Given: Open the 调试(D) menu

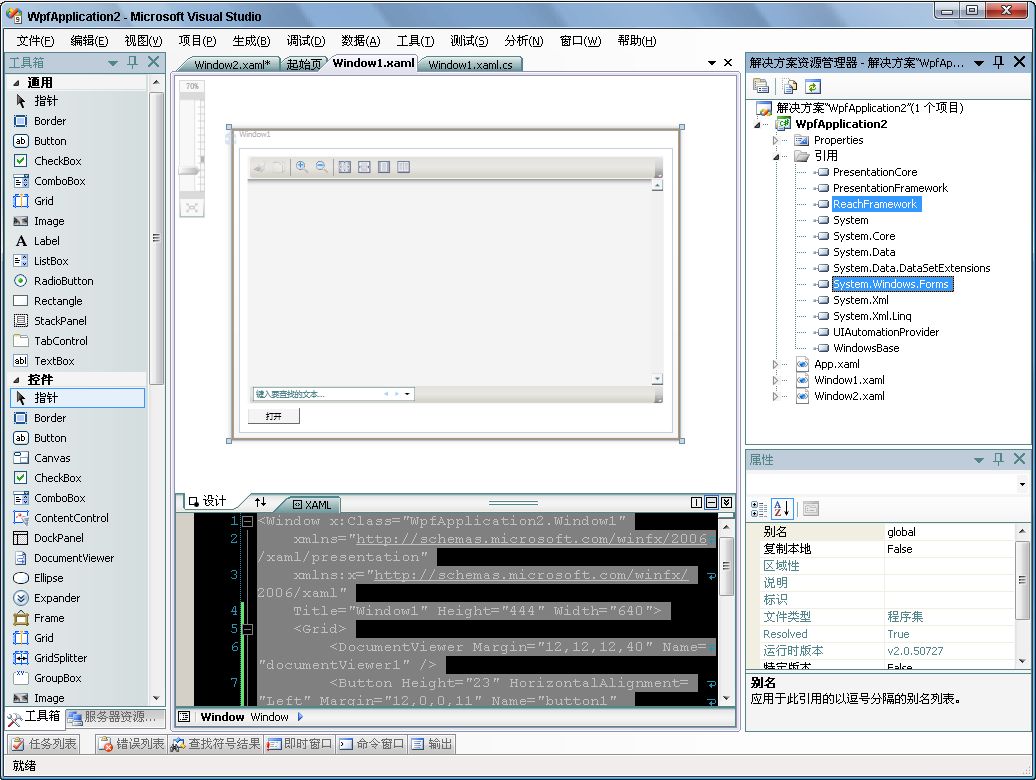Looking at the screenshot, I should click(x=305, y=41).
